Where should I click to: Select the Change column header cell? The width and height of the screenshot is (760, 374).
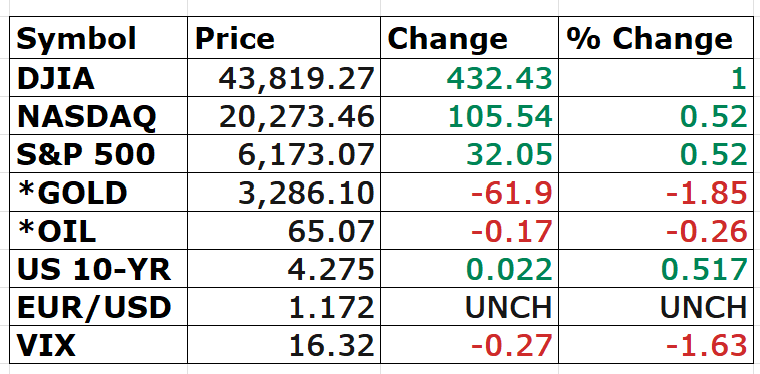470,37
